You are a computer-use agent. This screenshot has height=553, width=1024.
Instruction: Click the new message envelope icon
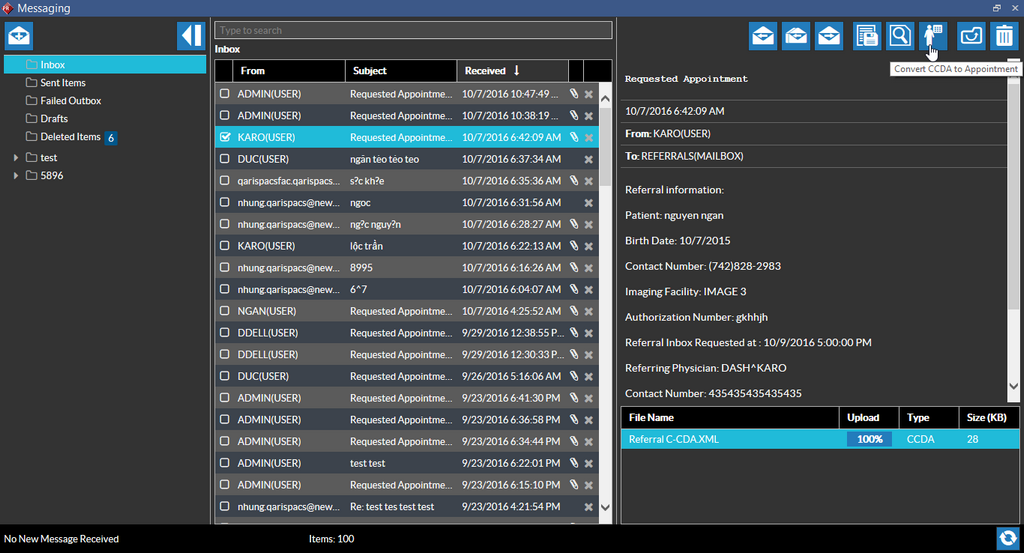pyautogui.click(x=19, y=36)
